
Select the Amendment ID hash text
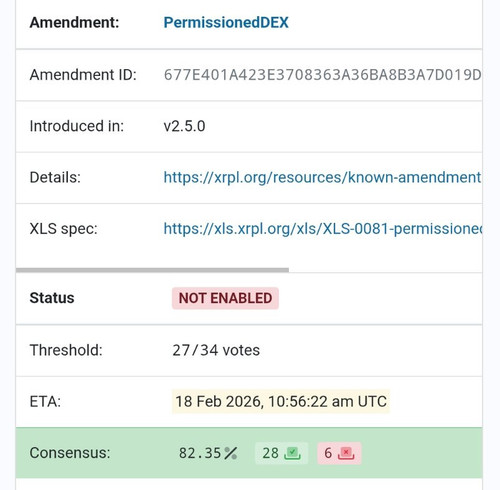322,75
